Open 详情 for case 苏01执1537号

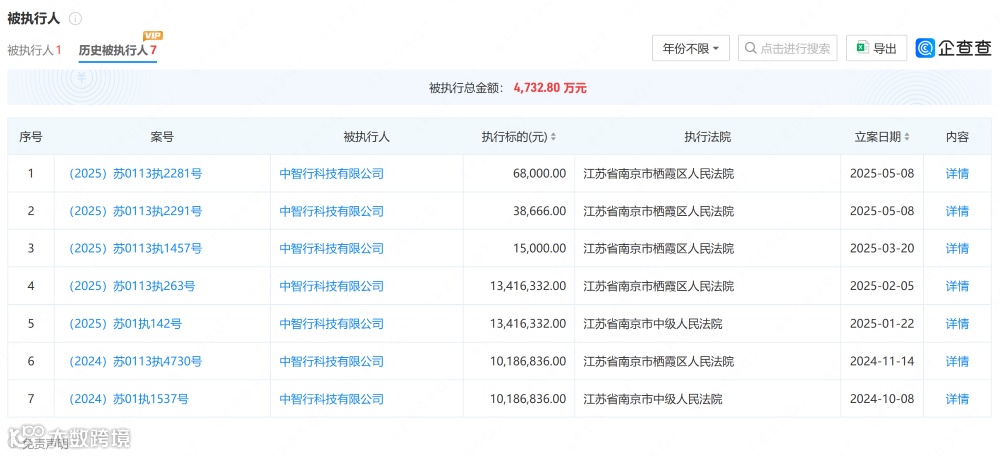pos(957,399)
